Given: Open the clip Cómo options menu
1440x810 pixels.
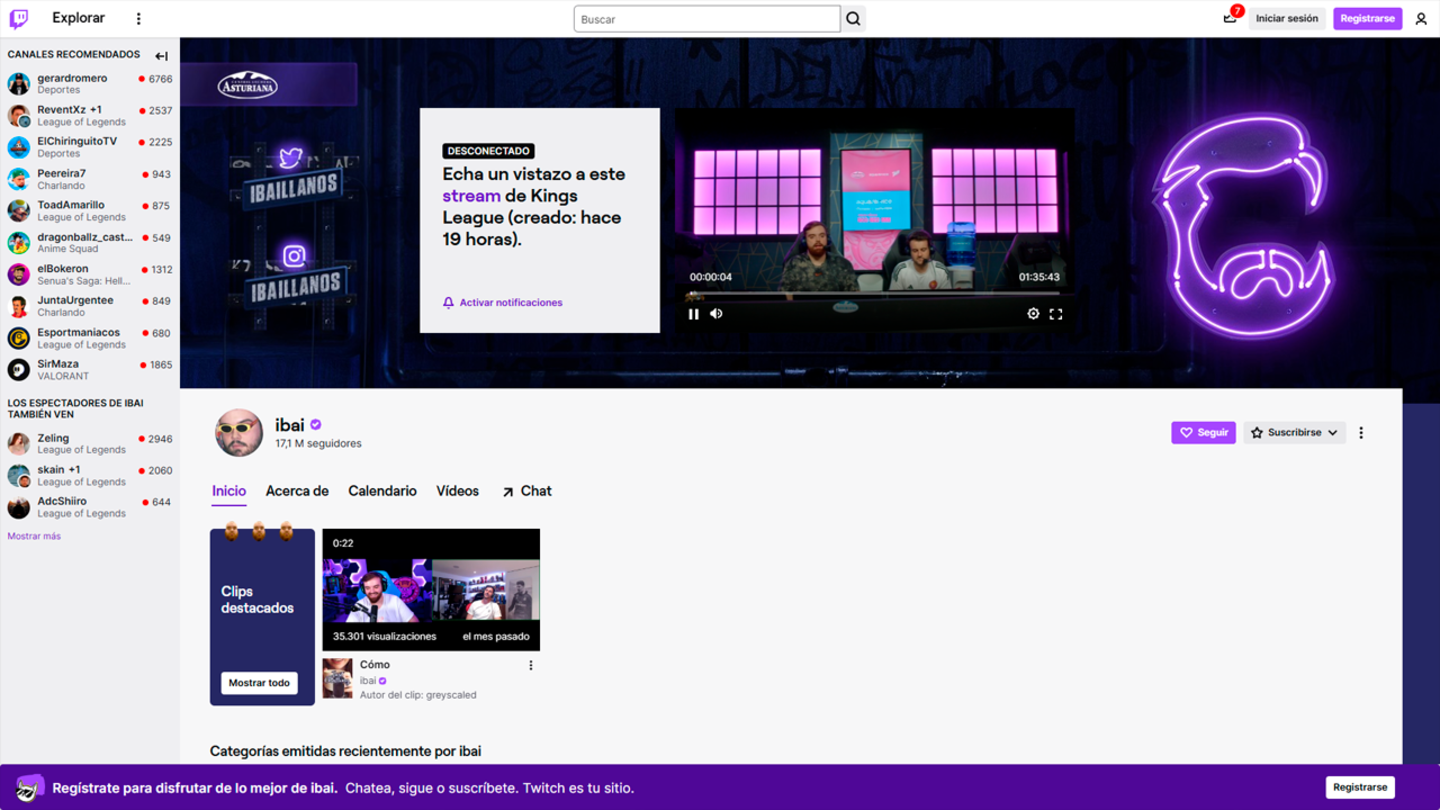Looking at the screenshot, I should click(x=530, y=665).
